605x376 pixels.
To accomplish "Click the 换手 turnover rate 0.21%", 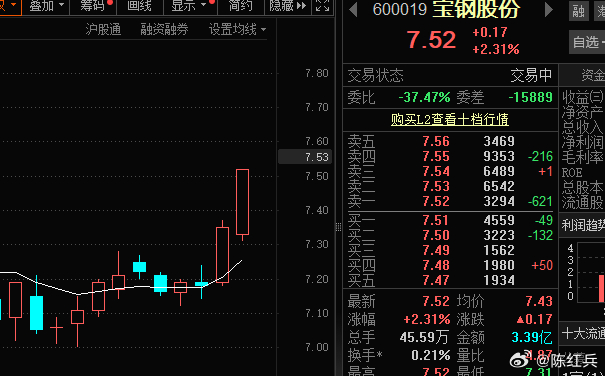I will [x=431, y=356].
